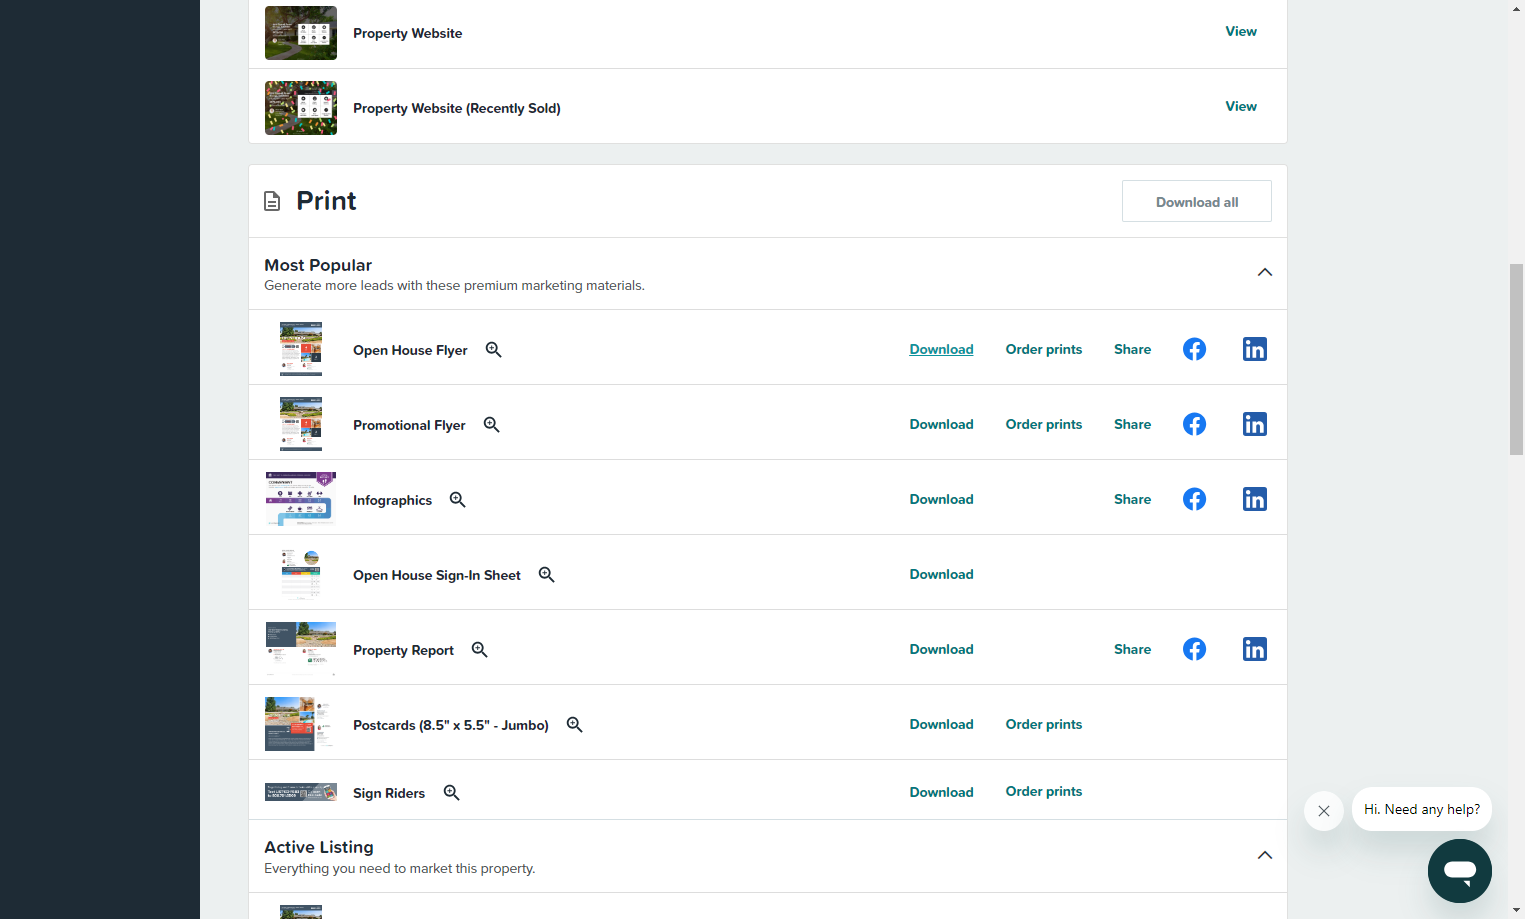The width and height of the screenshot is (1525, 919).
Task: Share Open House Flyer on Facebook
Action: (x=1194, y=349)
